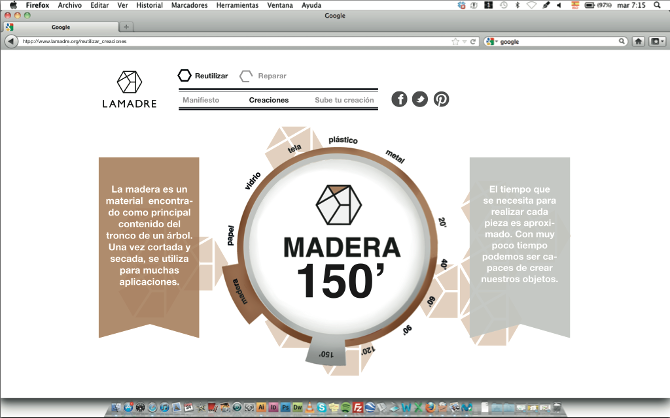Click the central hexagon icon above MADERA
The width and height of the screenshot is (670, 418).
coord(338,205)
